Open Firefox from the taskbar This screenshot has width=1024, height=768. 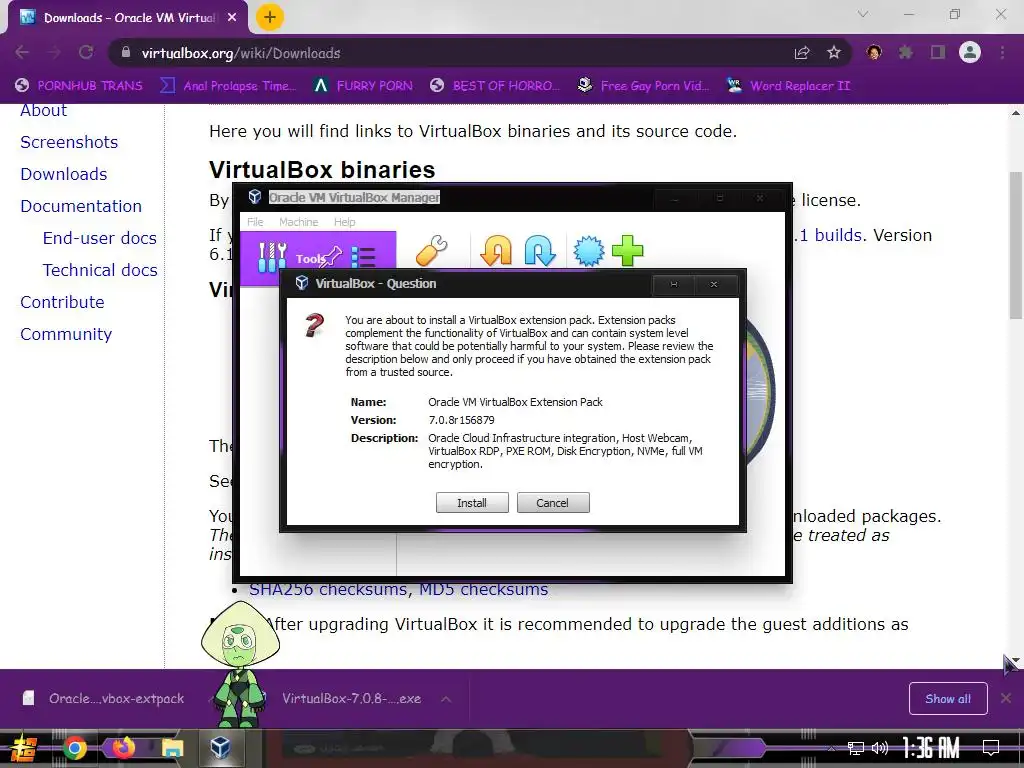click(x=123, y=748)
